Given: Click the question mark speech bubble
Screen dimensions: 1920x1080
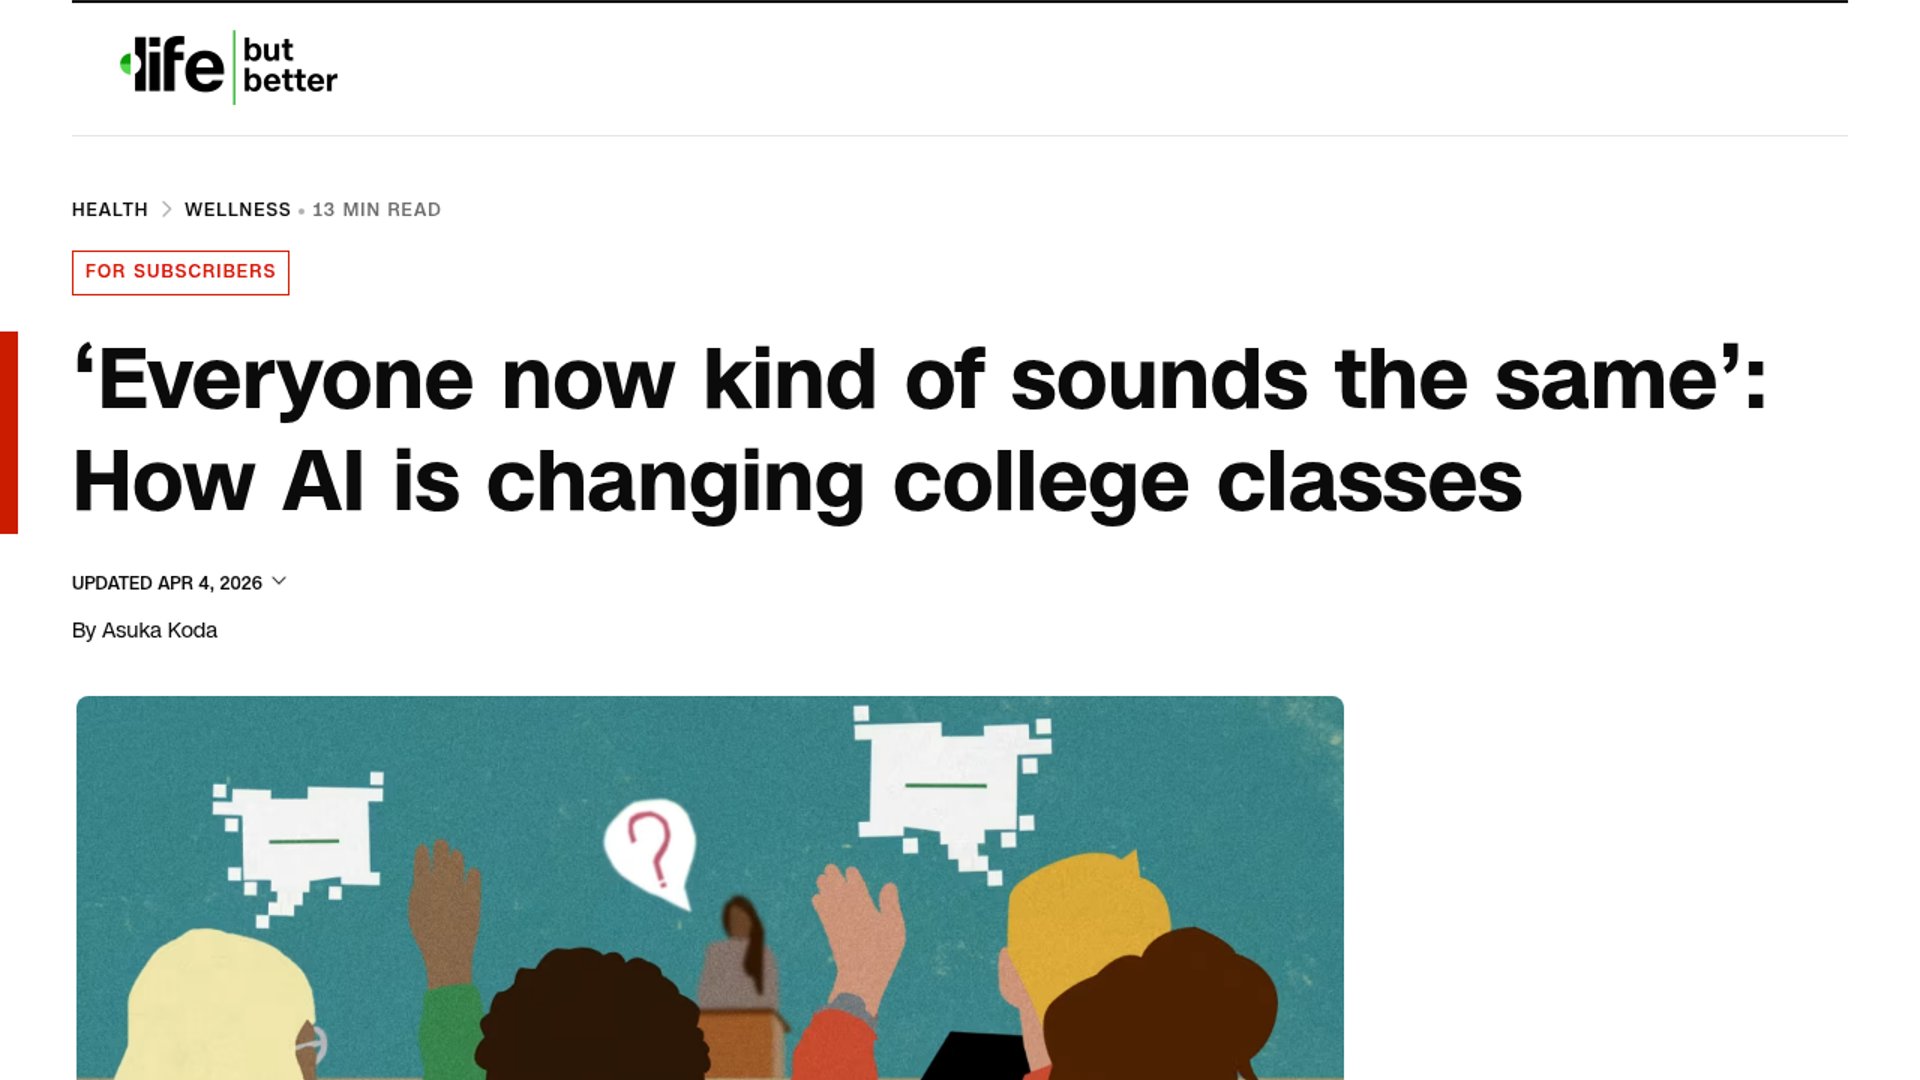Looking at the screenshot, I should coord(651,850).
